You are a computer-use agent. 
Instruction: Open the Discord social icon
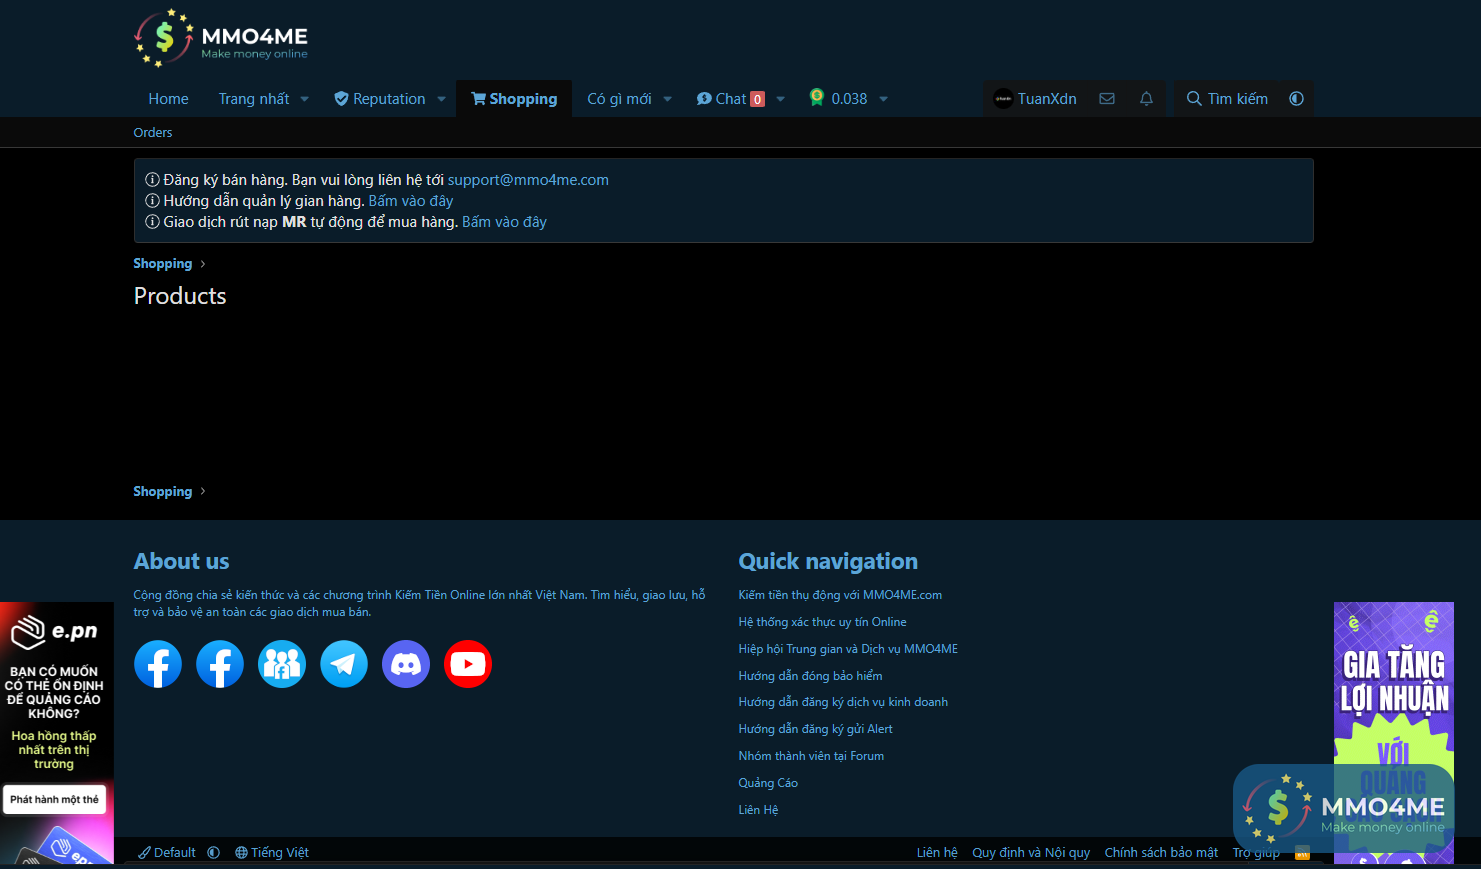(x=406, y=664)
